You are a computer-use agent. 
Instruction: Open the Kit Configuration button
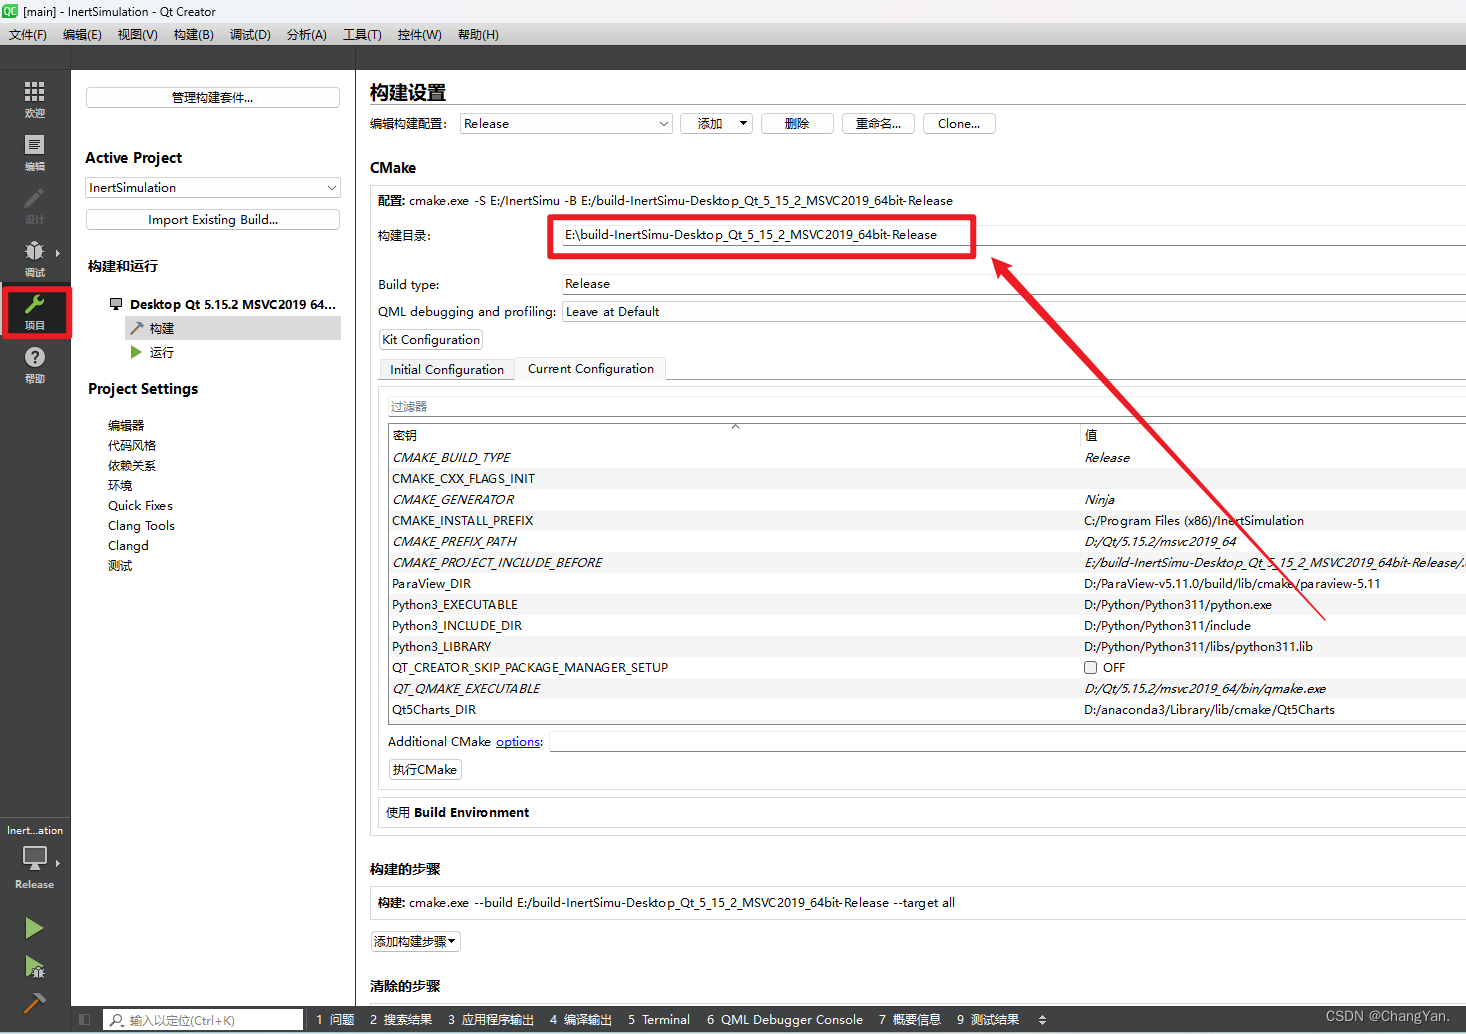click(x=431, y=340)
